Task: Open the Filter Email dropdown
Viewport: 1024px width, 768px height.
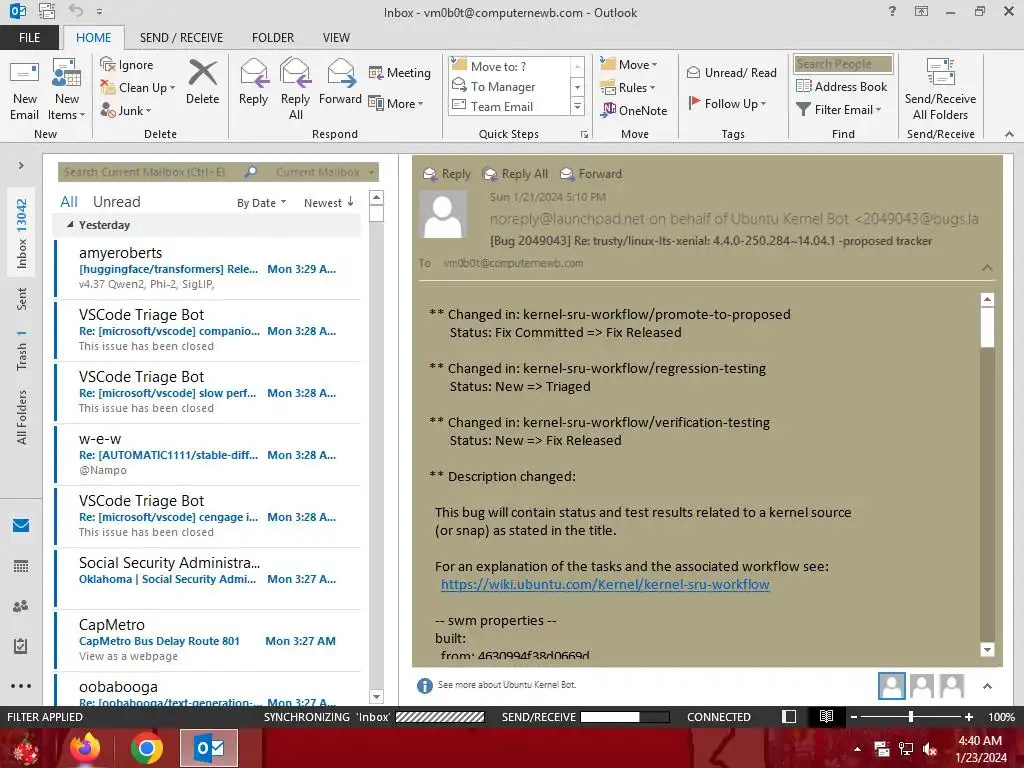Action: pos(839,110)
